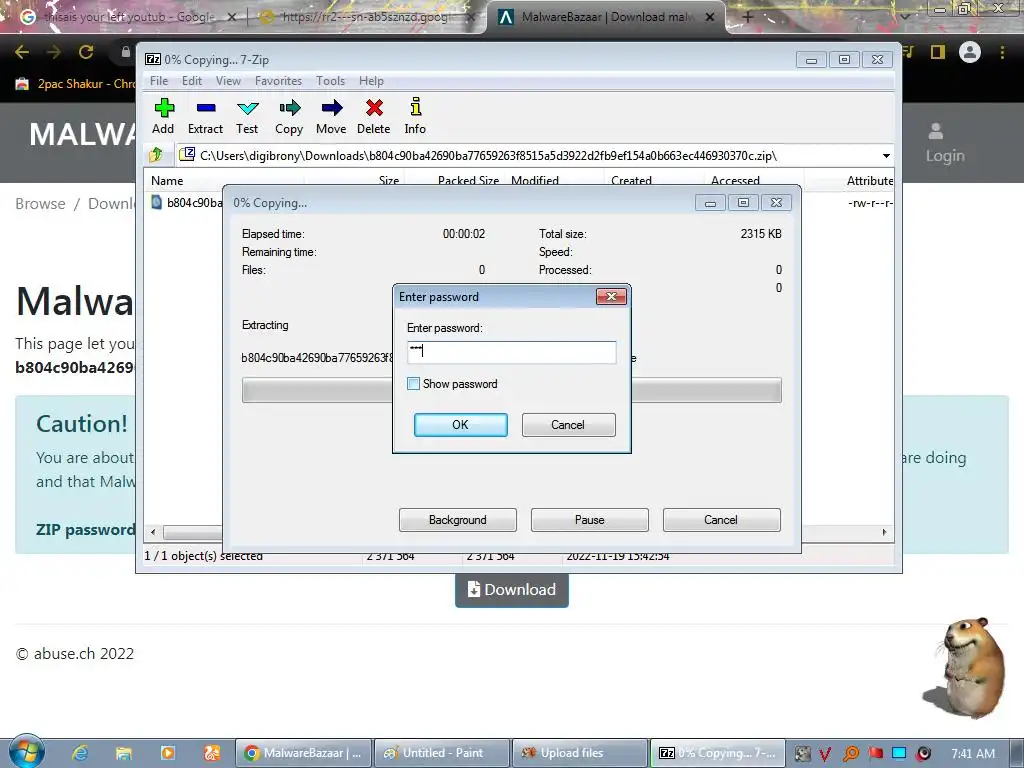Open the Help menu
This screenshot has width=1024, height=768.
(x=371, y=81)
